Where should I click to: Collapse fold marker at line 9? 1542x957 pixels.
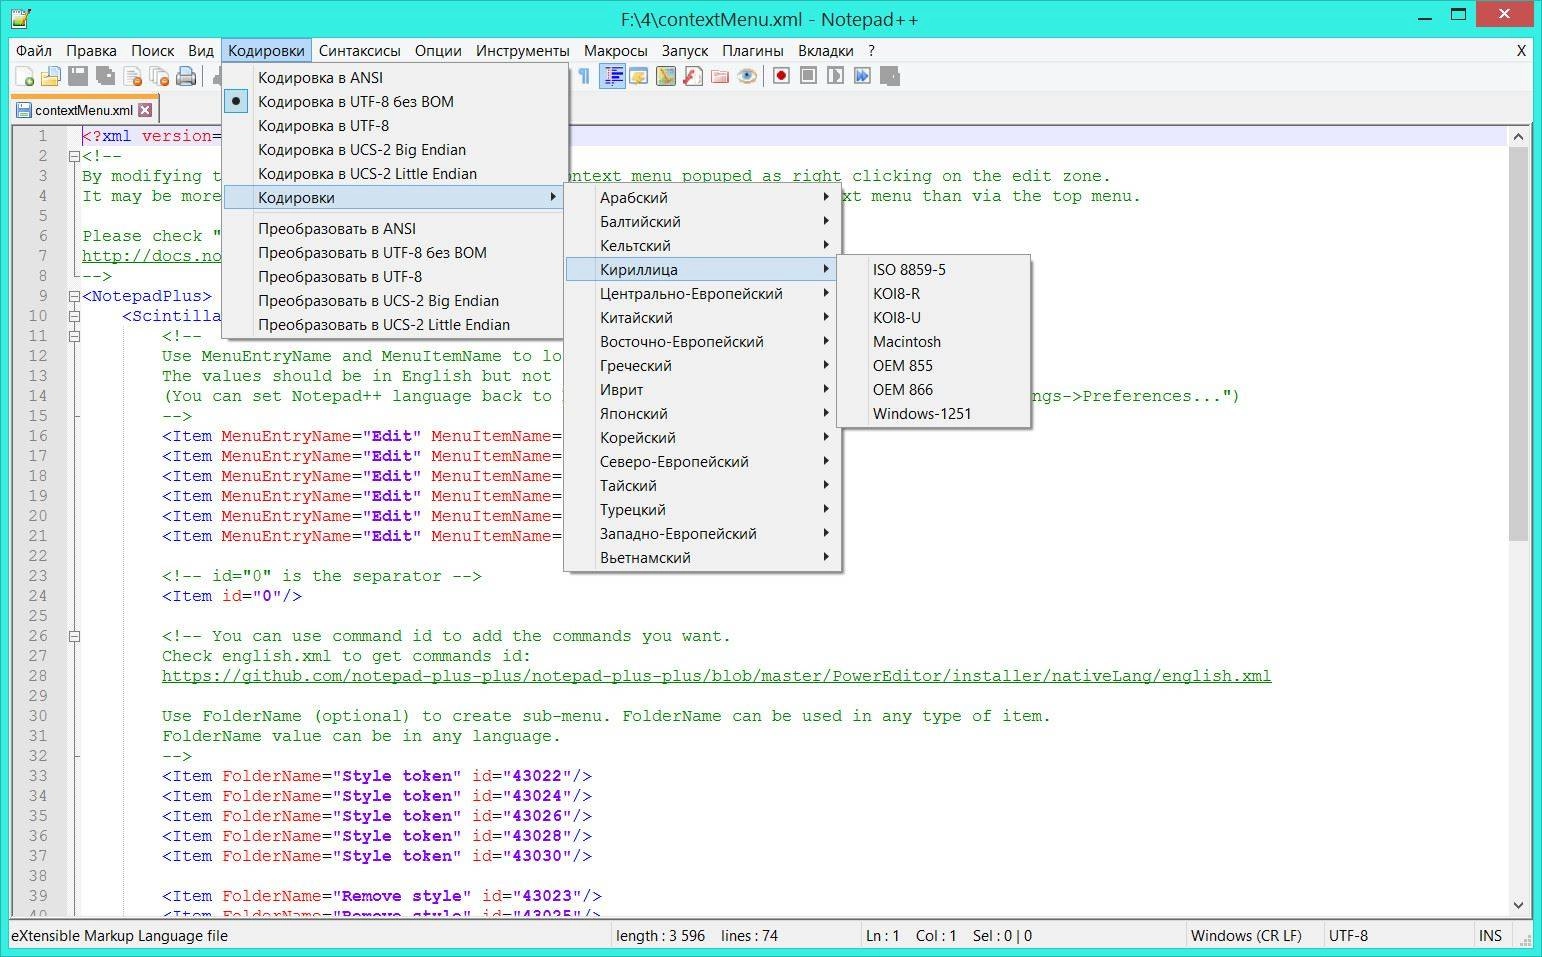(74, 296)
